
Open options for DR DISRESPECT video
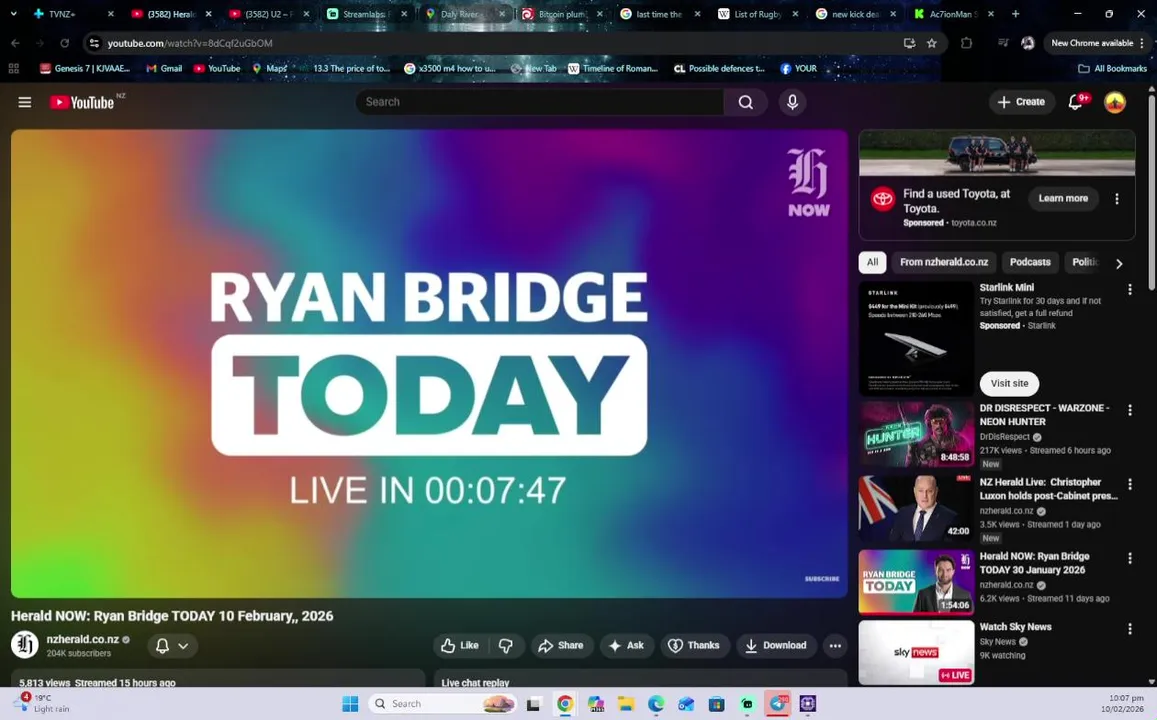click(1129, 409)
